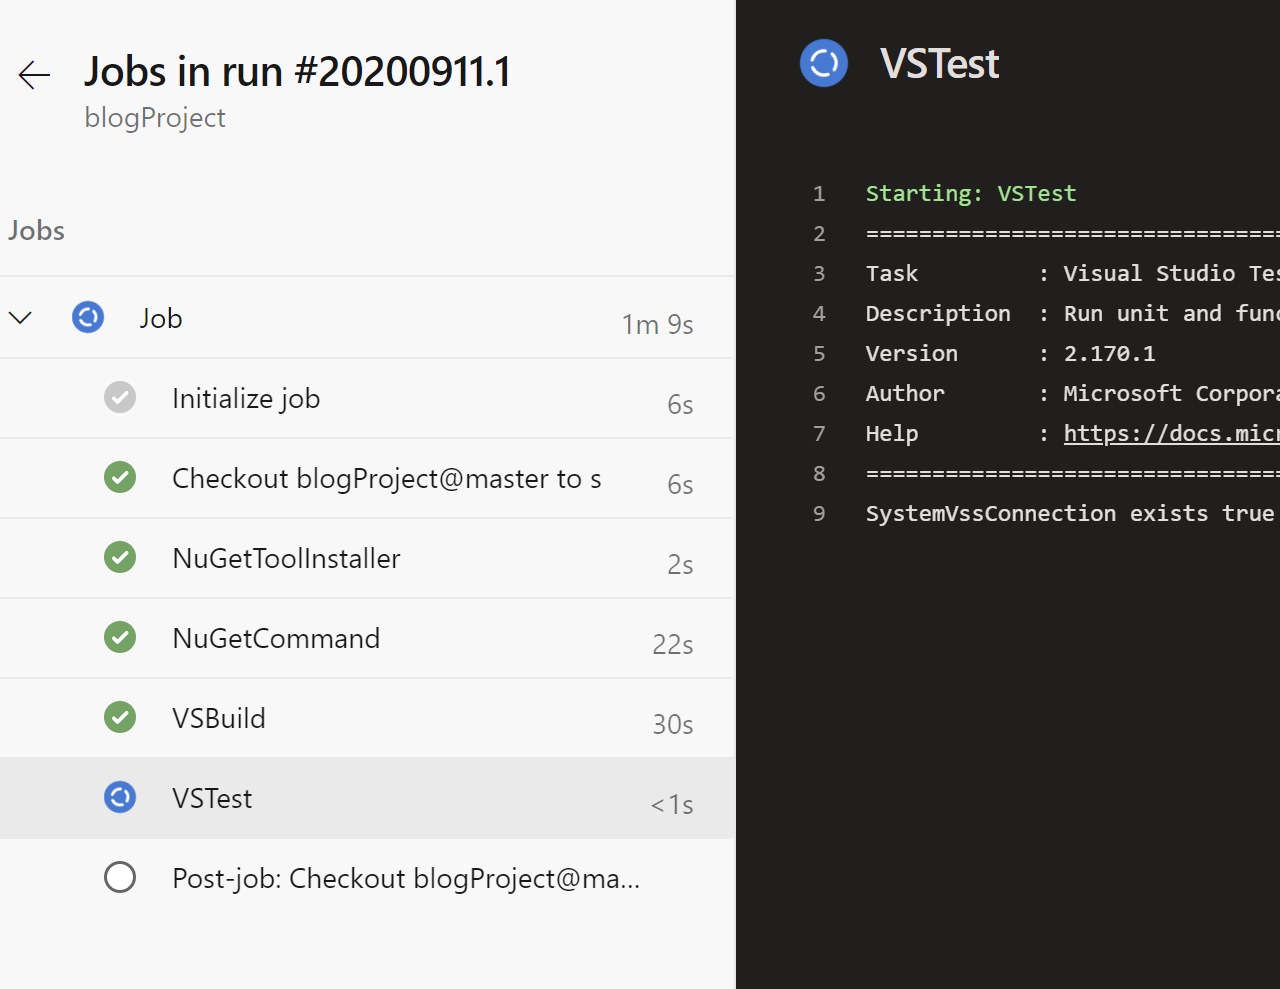Click the pending circle icon for Post-job Checkout
The height and width of the screenshot is (989, 1280).
pyautogui.click(x=120, y=878)
